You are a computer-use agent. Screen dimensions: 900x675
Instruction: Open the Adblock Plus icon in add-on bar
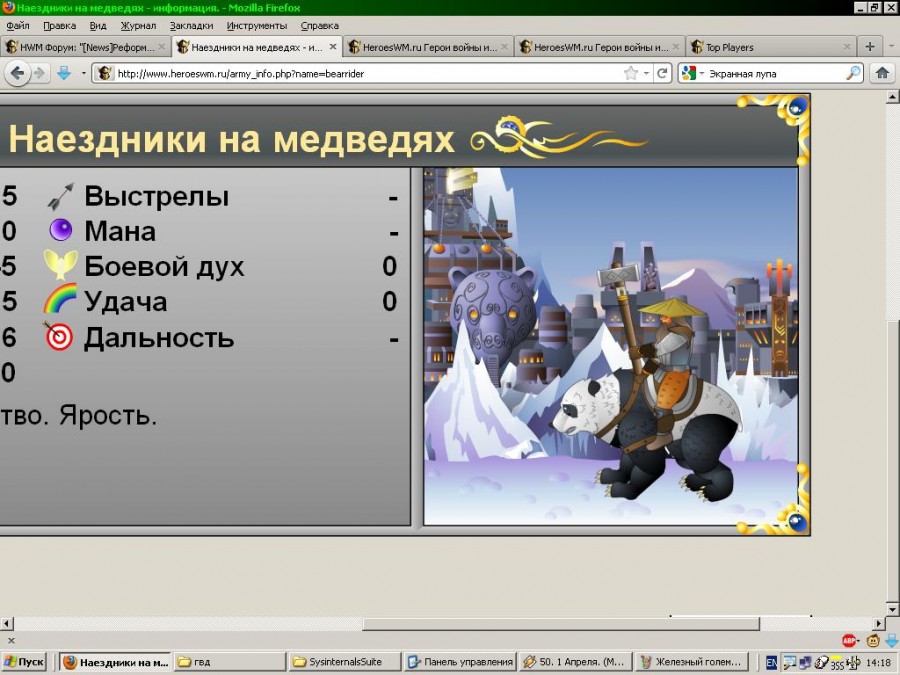point(849,640)
